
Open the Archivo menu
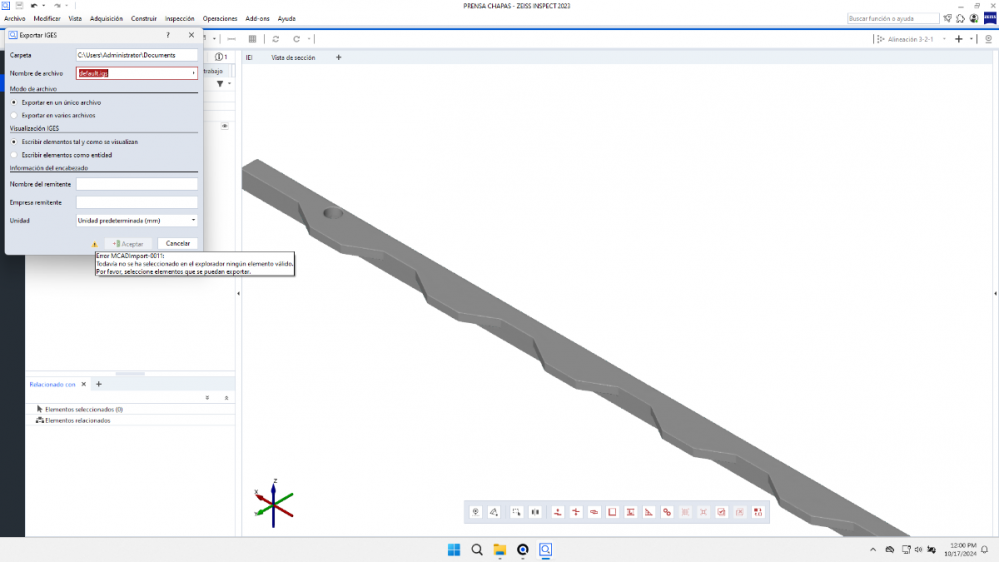pos(15,18)
